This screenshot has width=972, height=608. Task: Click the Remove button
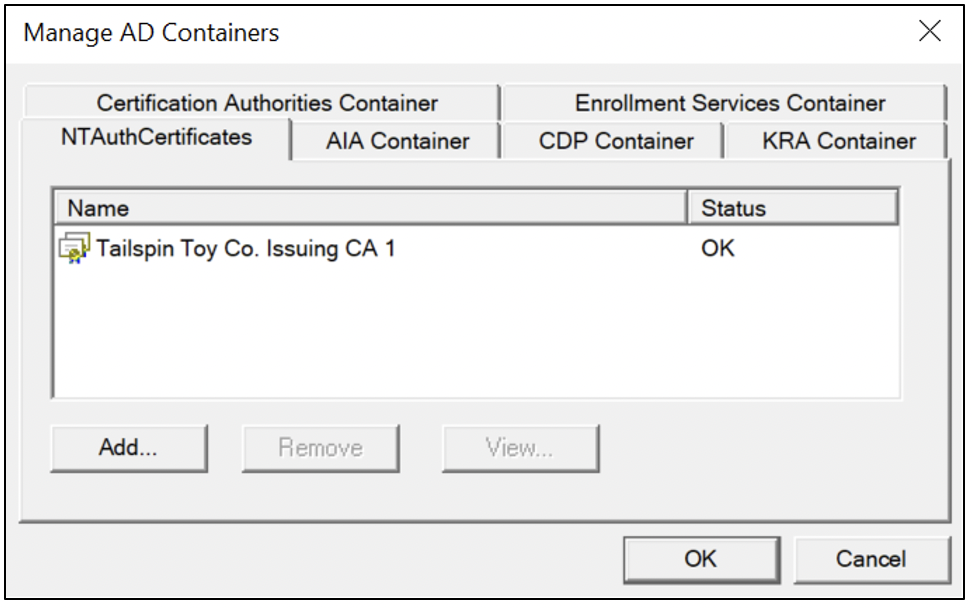pyautogui.click(x=320, y=448)
